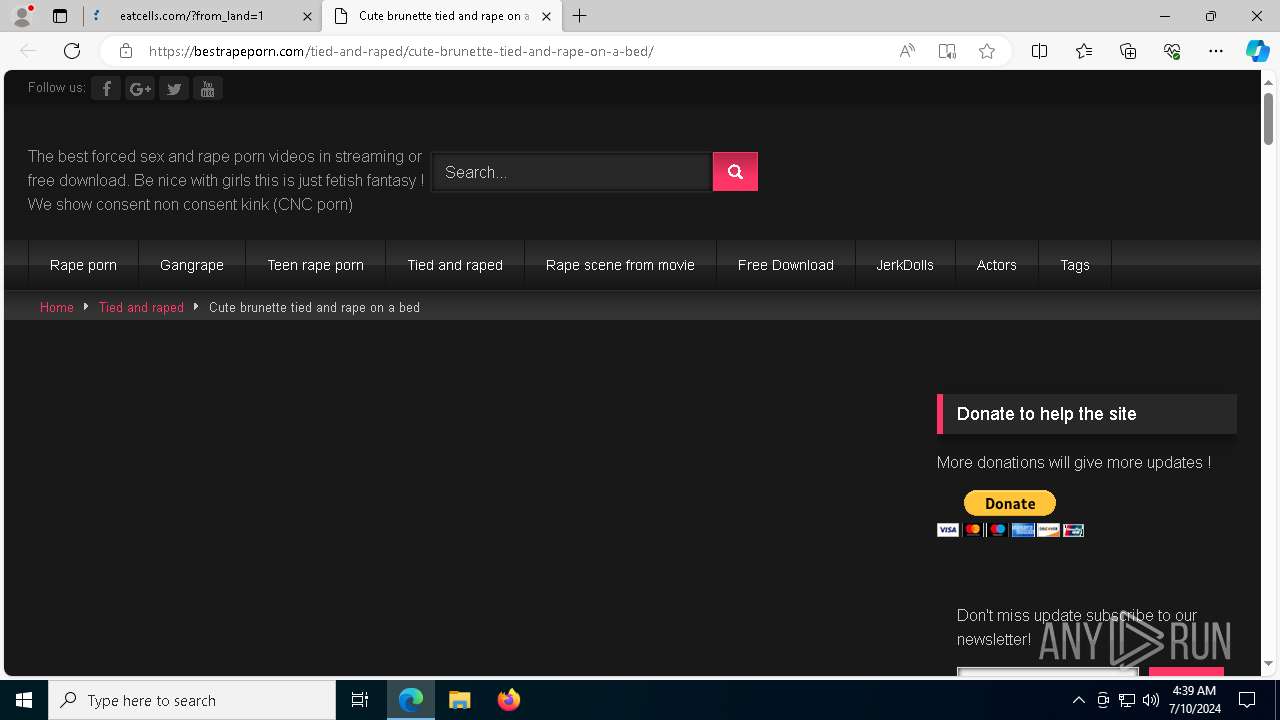Open the browser profile icon

22,16
